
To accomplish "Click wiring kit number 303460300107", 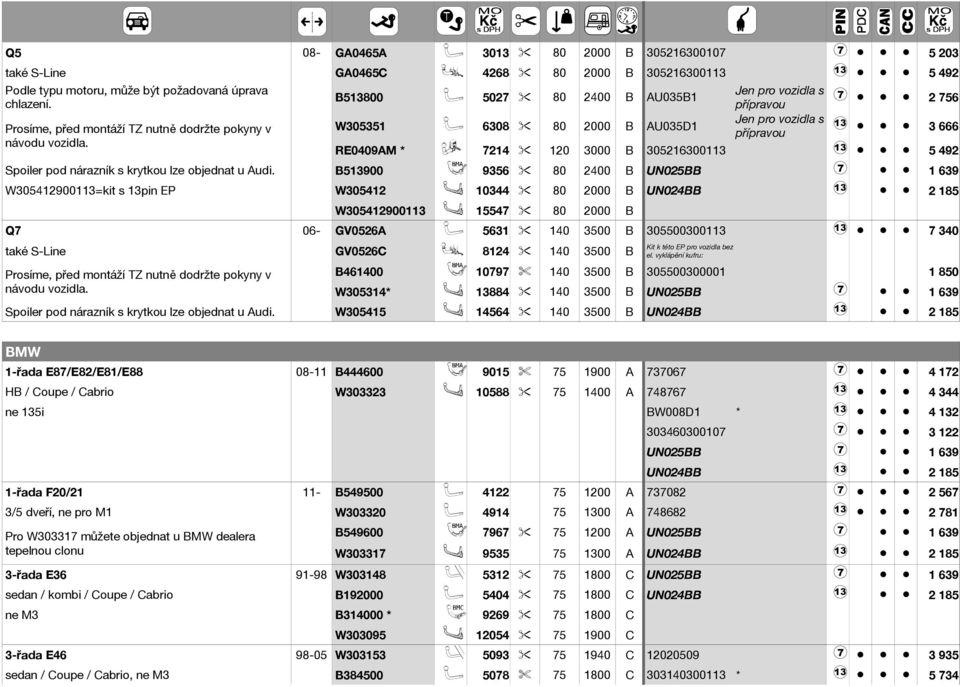I will click(686, 432).
